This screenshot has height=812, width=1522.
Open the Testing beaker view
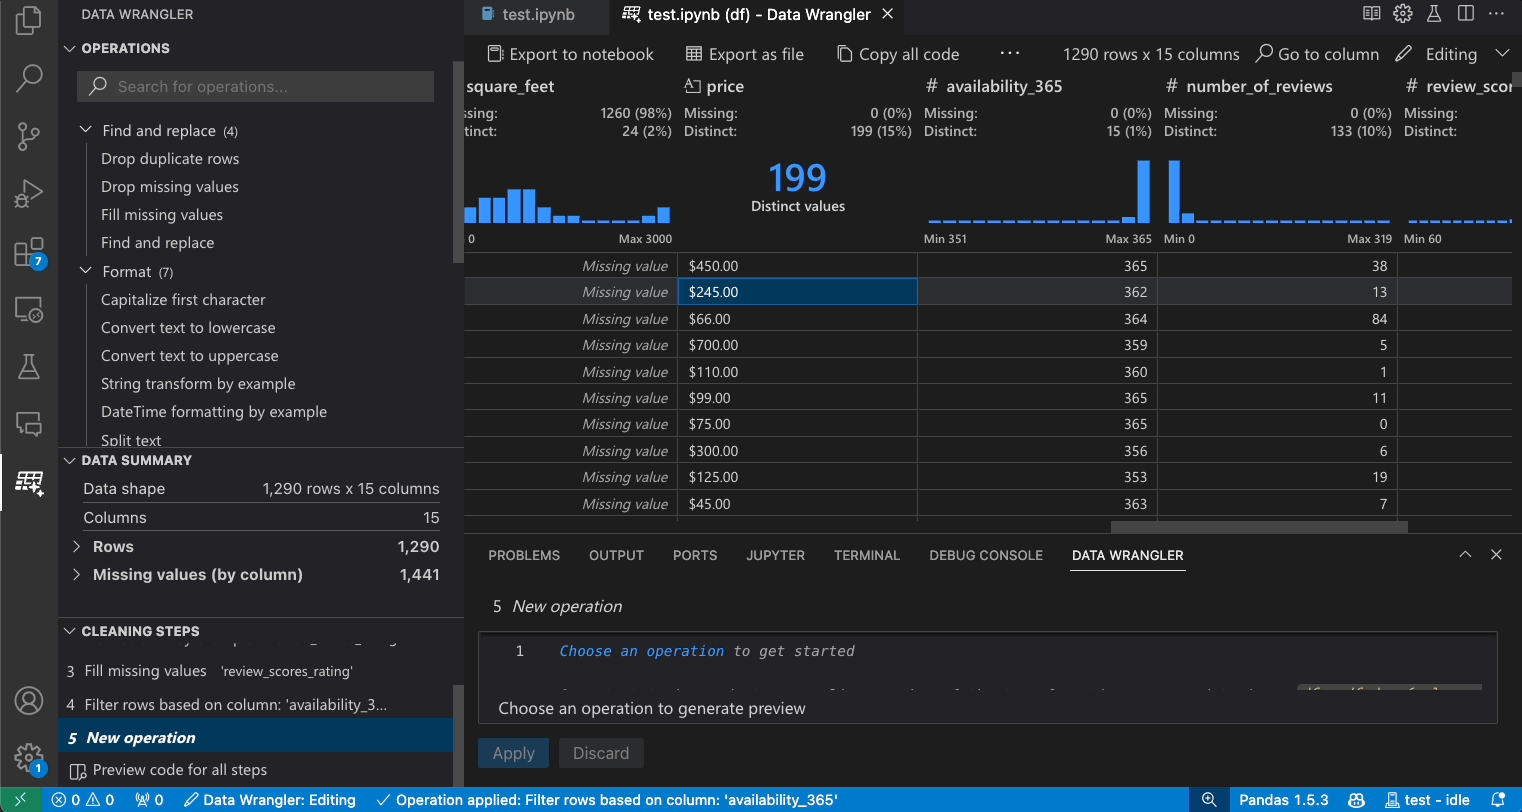coord(29,366)
